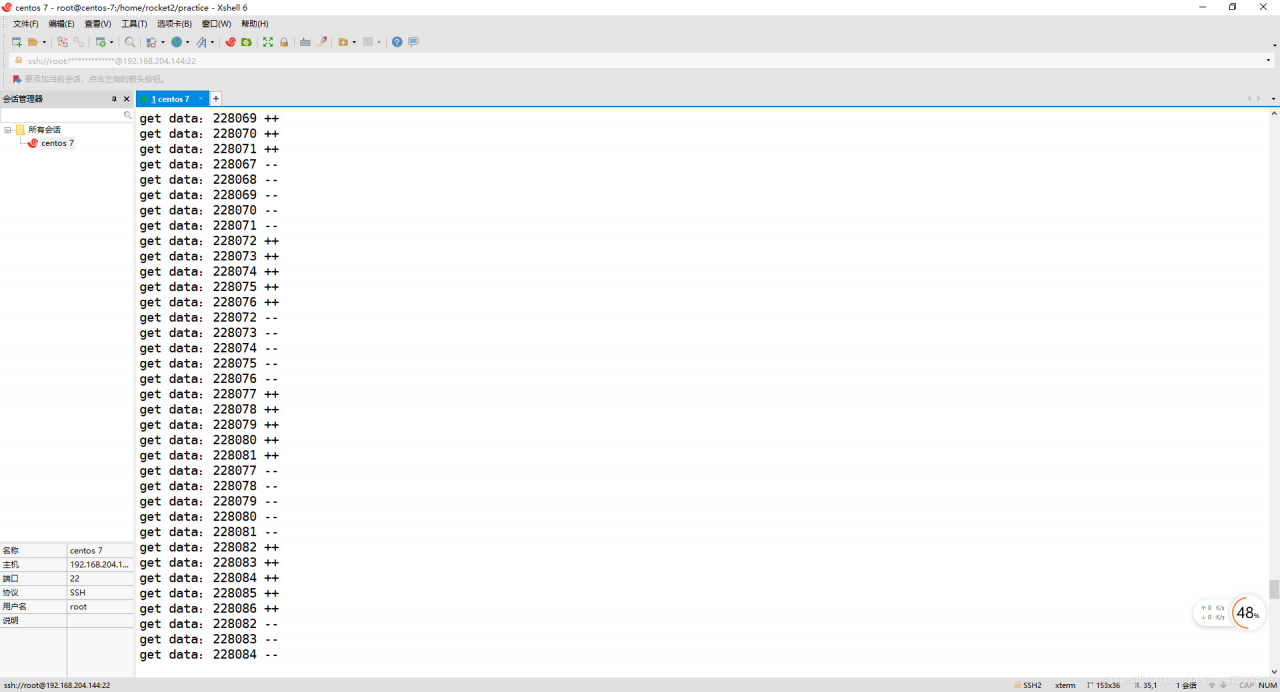Pin the 会话管理器 panel
The width and height of the screenshot is (1280, 692).
click(x=114, y=99)
